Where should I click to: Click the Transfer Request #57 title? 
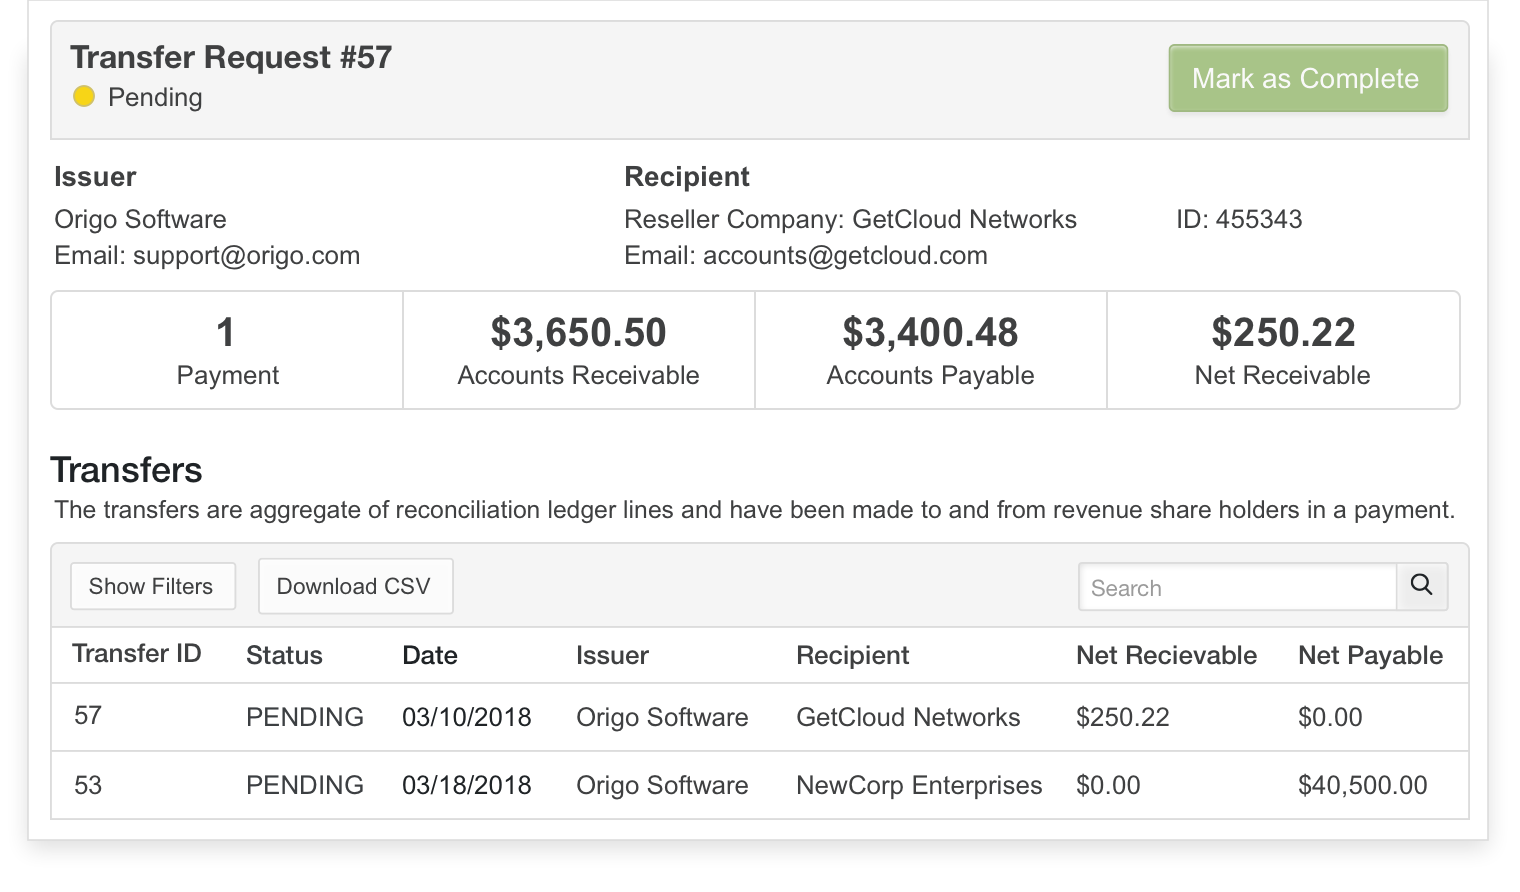point(231,57)
